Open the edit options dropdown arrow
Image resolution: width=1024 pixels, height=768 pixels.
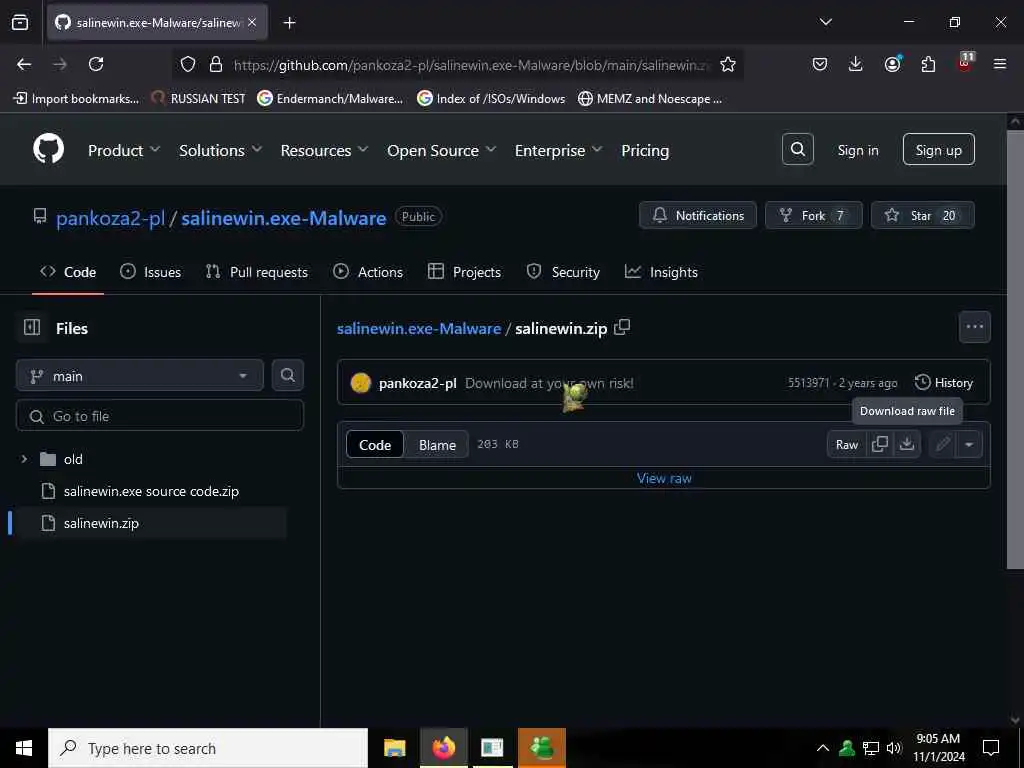coord(969,445)
